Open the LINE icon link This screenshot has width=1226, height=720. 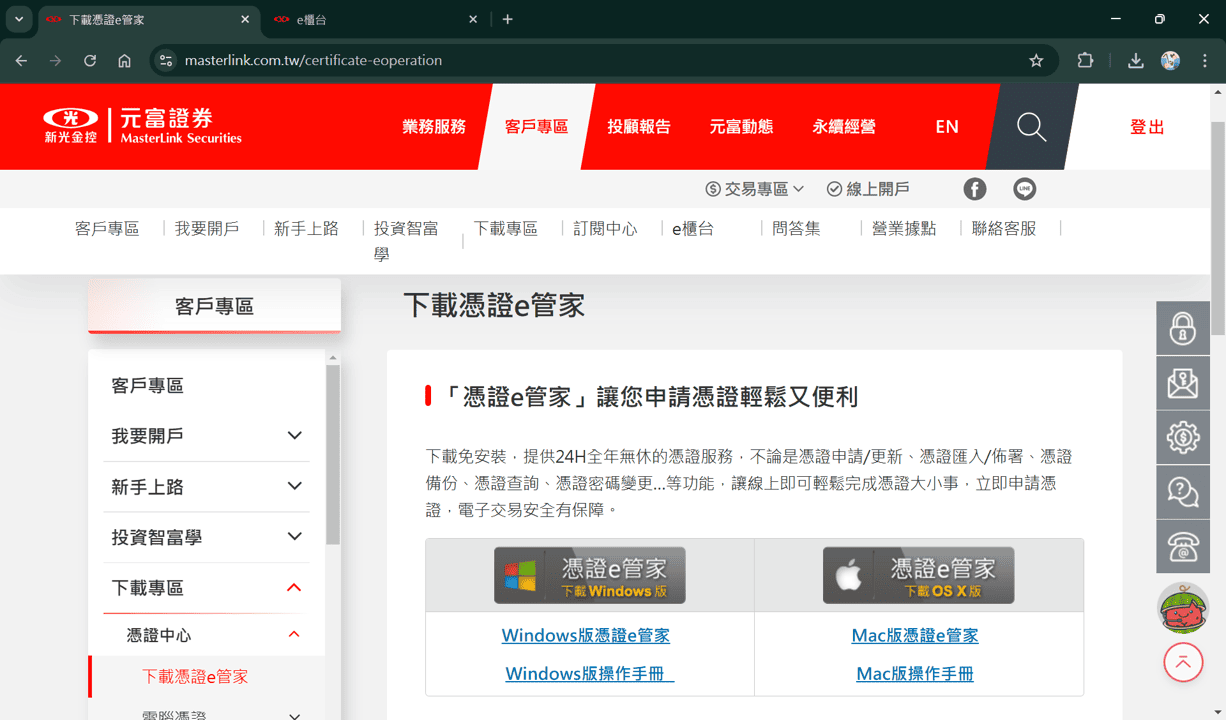[1025, 189]
